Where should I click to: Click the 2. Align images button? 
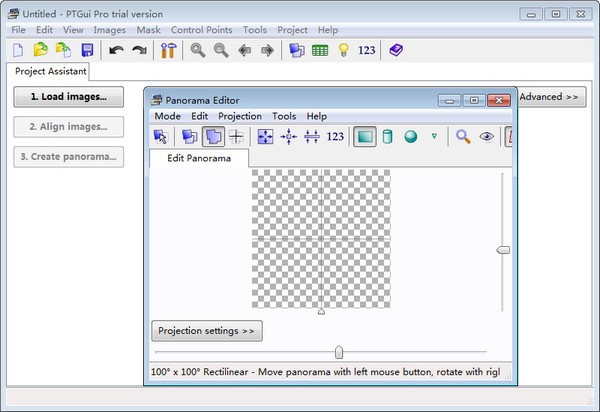[x=68, y=127]
